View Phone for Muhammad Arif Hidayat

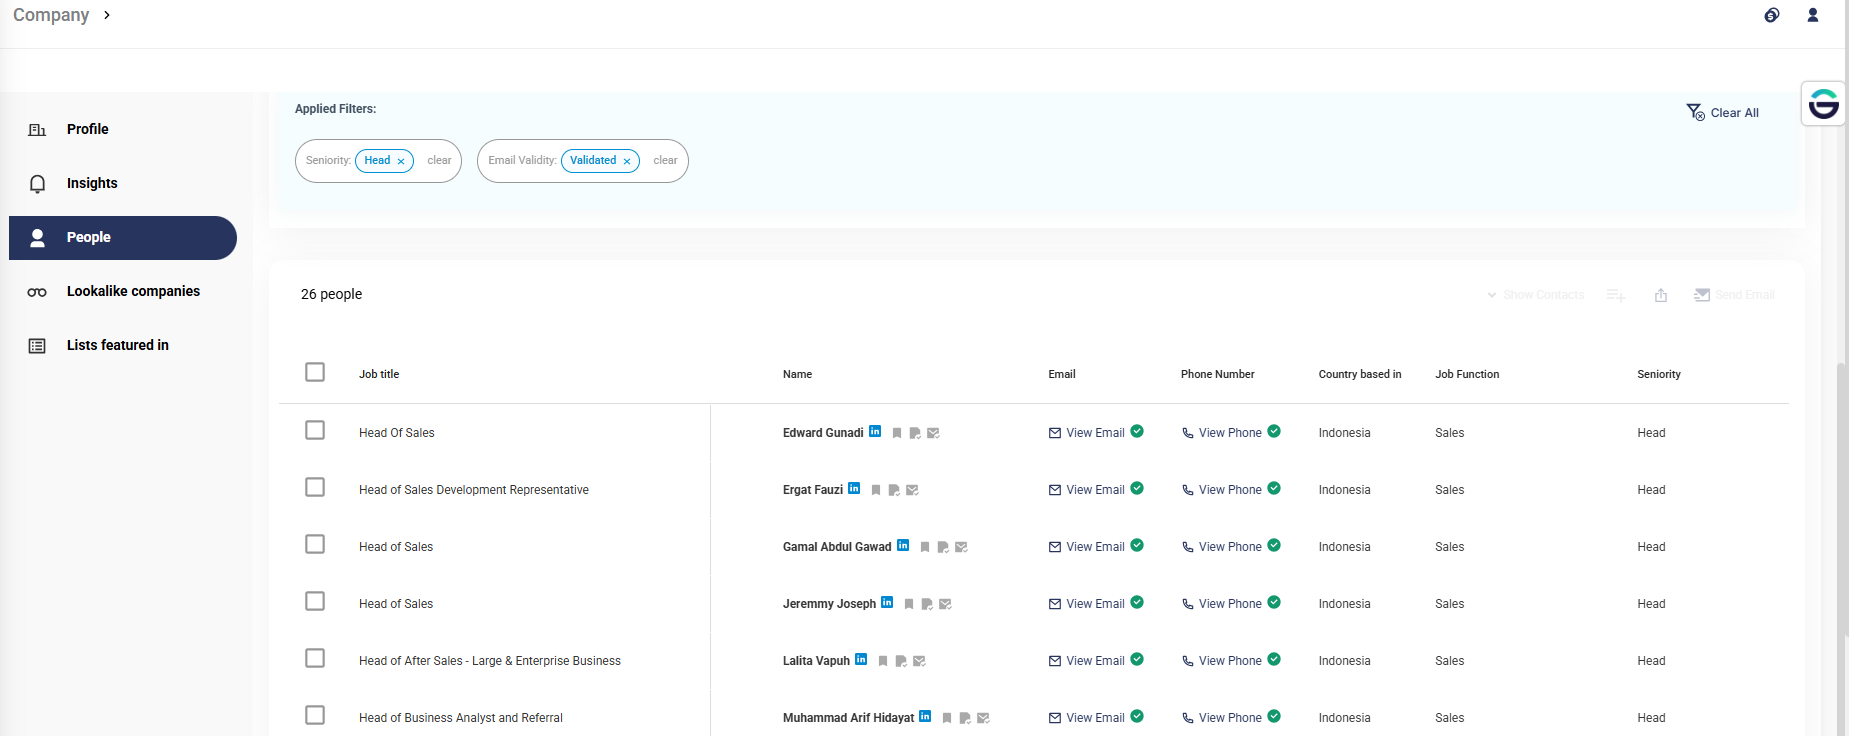pyautogui.click(x=1222, y=718)
